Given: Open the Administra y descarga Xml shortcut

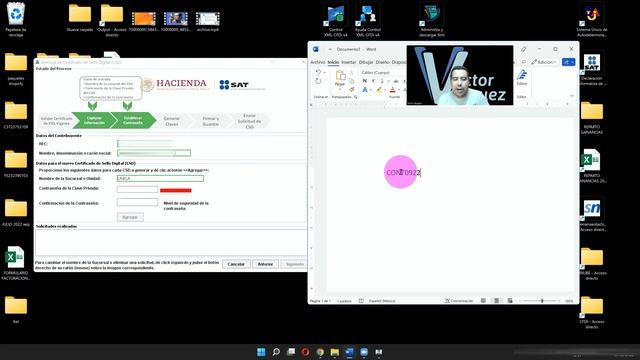Looking at the screenshot, I should point(431,20).
